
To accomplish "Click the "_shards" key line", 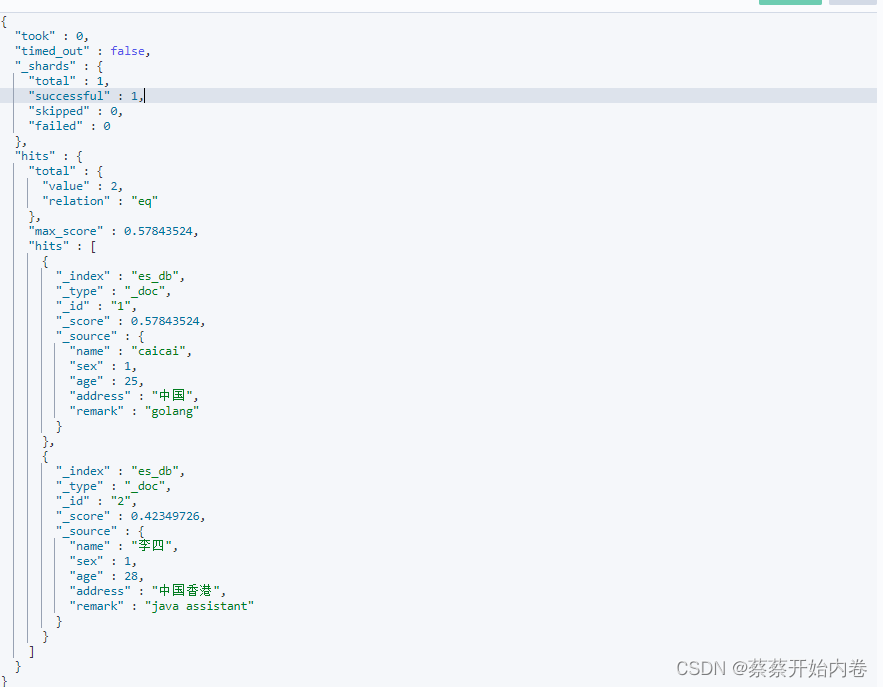I will tap(59, 66).
